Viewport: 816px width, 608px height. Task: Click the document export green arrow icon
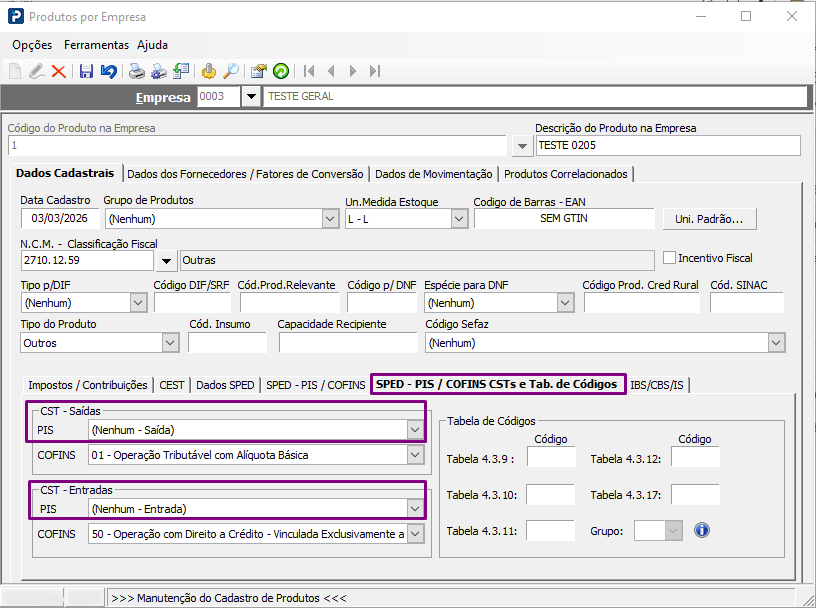(181, 71)
